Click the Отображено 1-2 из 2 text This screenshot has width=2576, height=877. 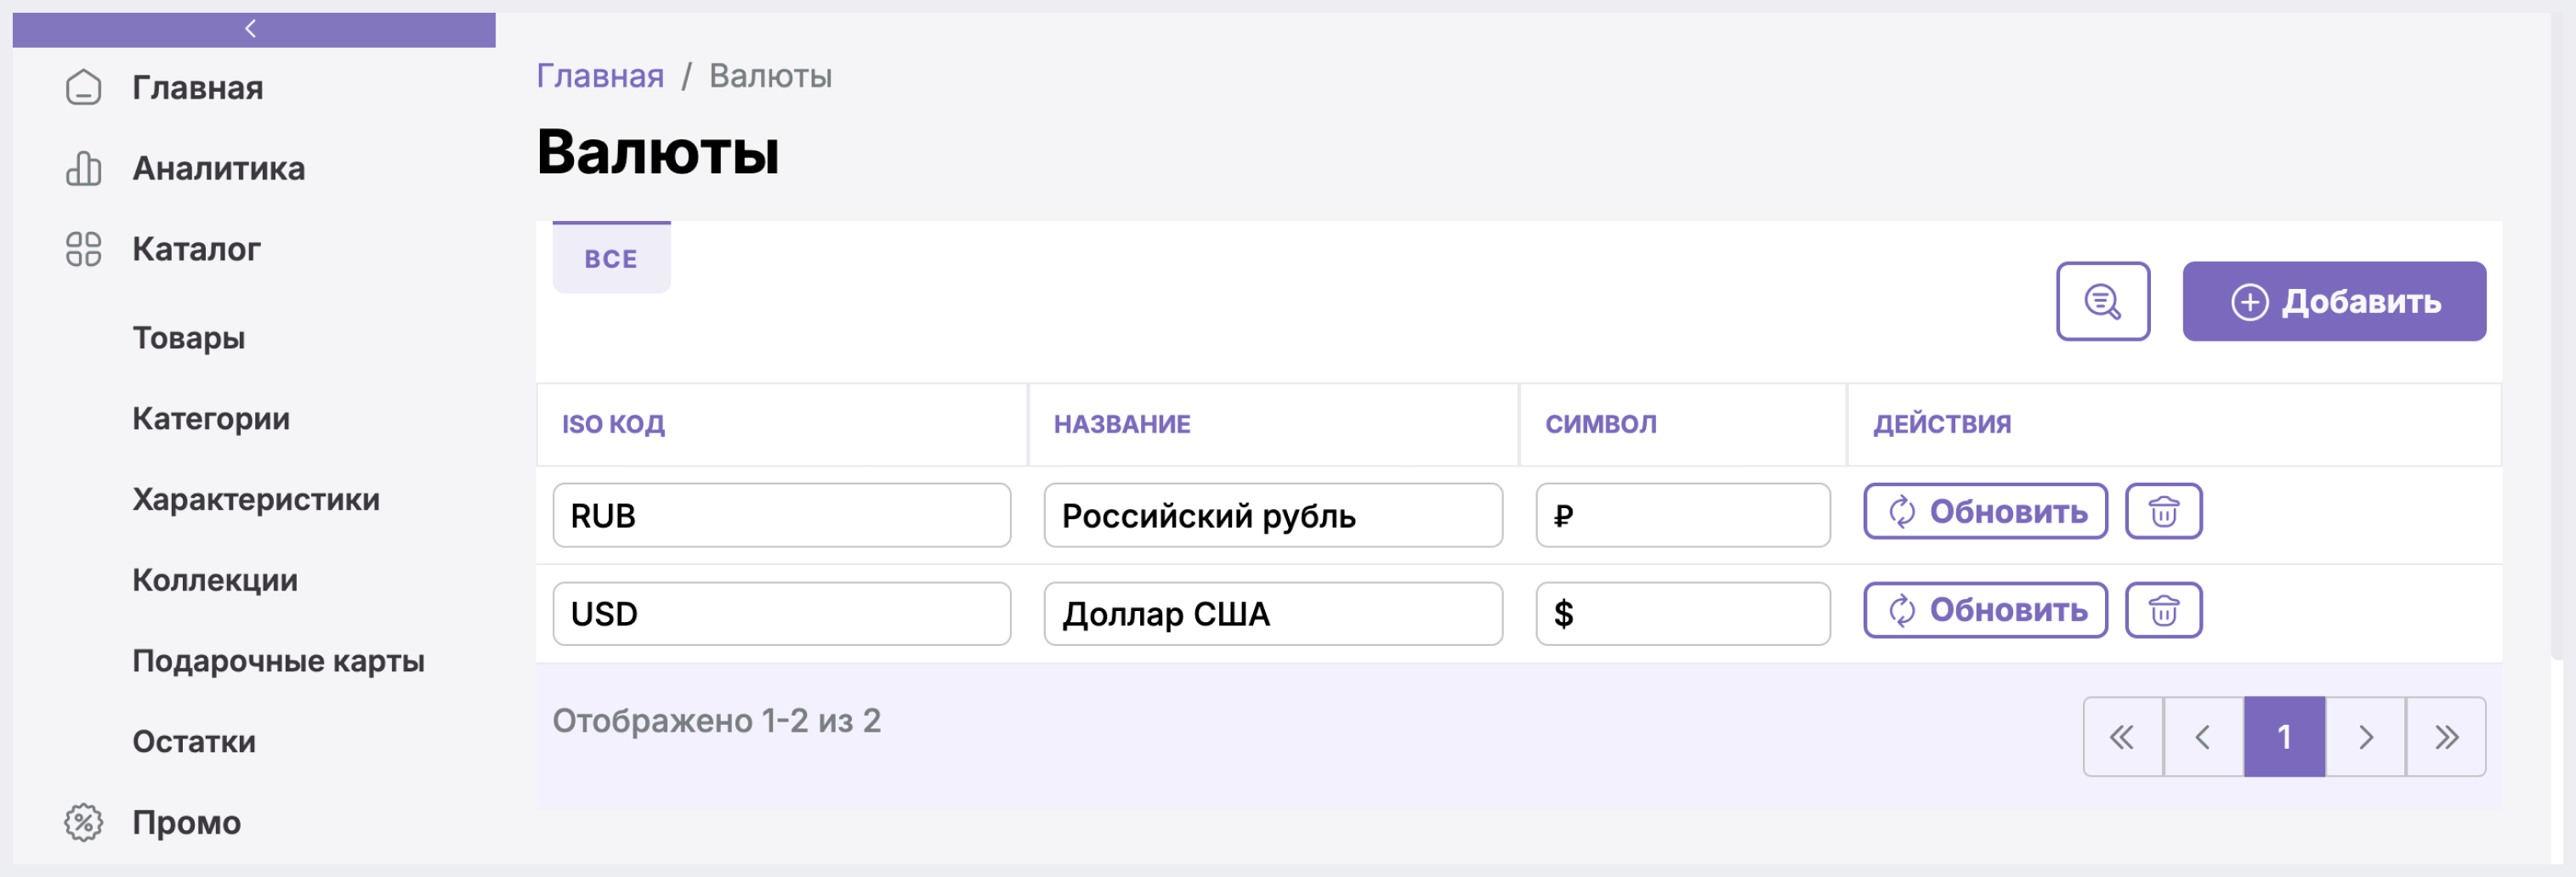[716, 721]
